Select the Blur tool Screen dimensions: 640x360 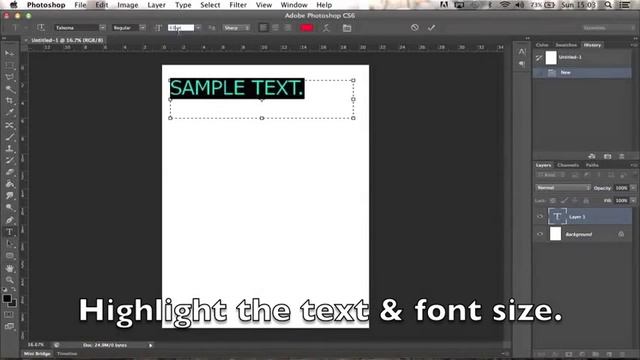9,196
